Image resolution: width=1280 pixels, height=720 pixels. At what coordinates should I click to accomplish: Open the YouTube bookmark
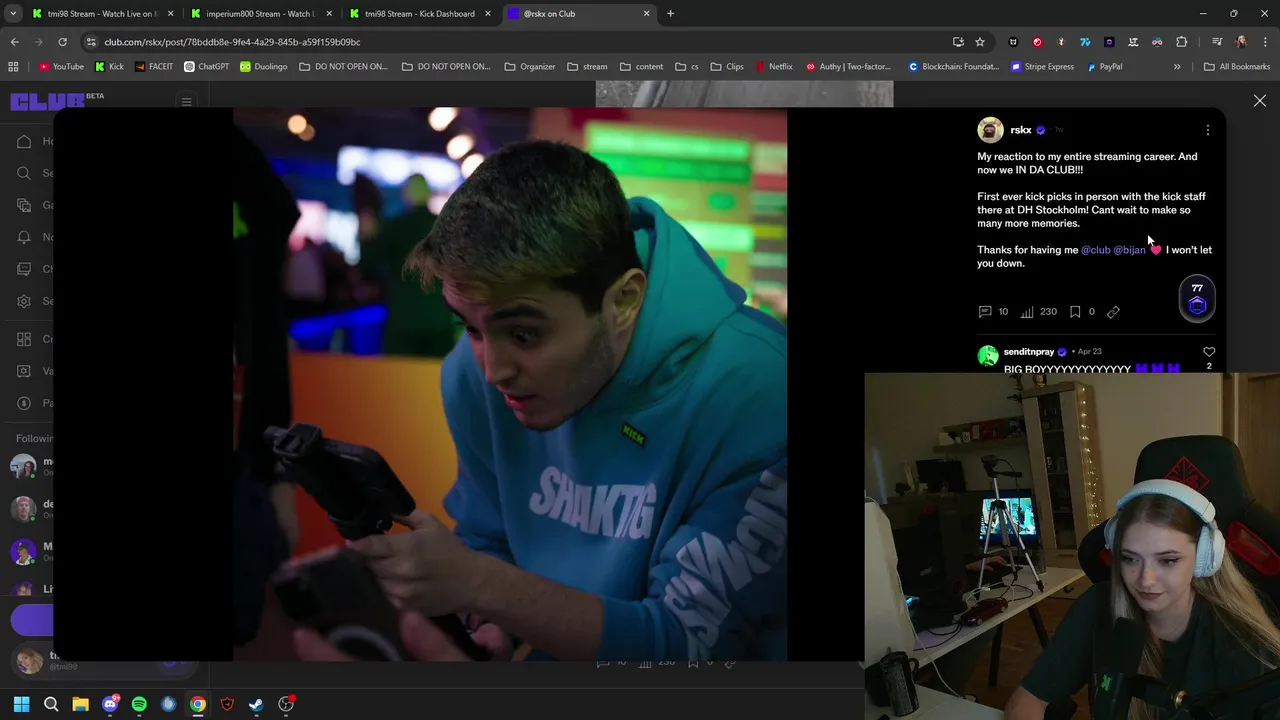[x=61, y=67]
